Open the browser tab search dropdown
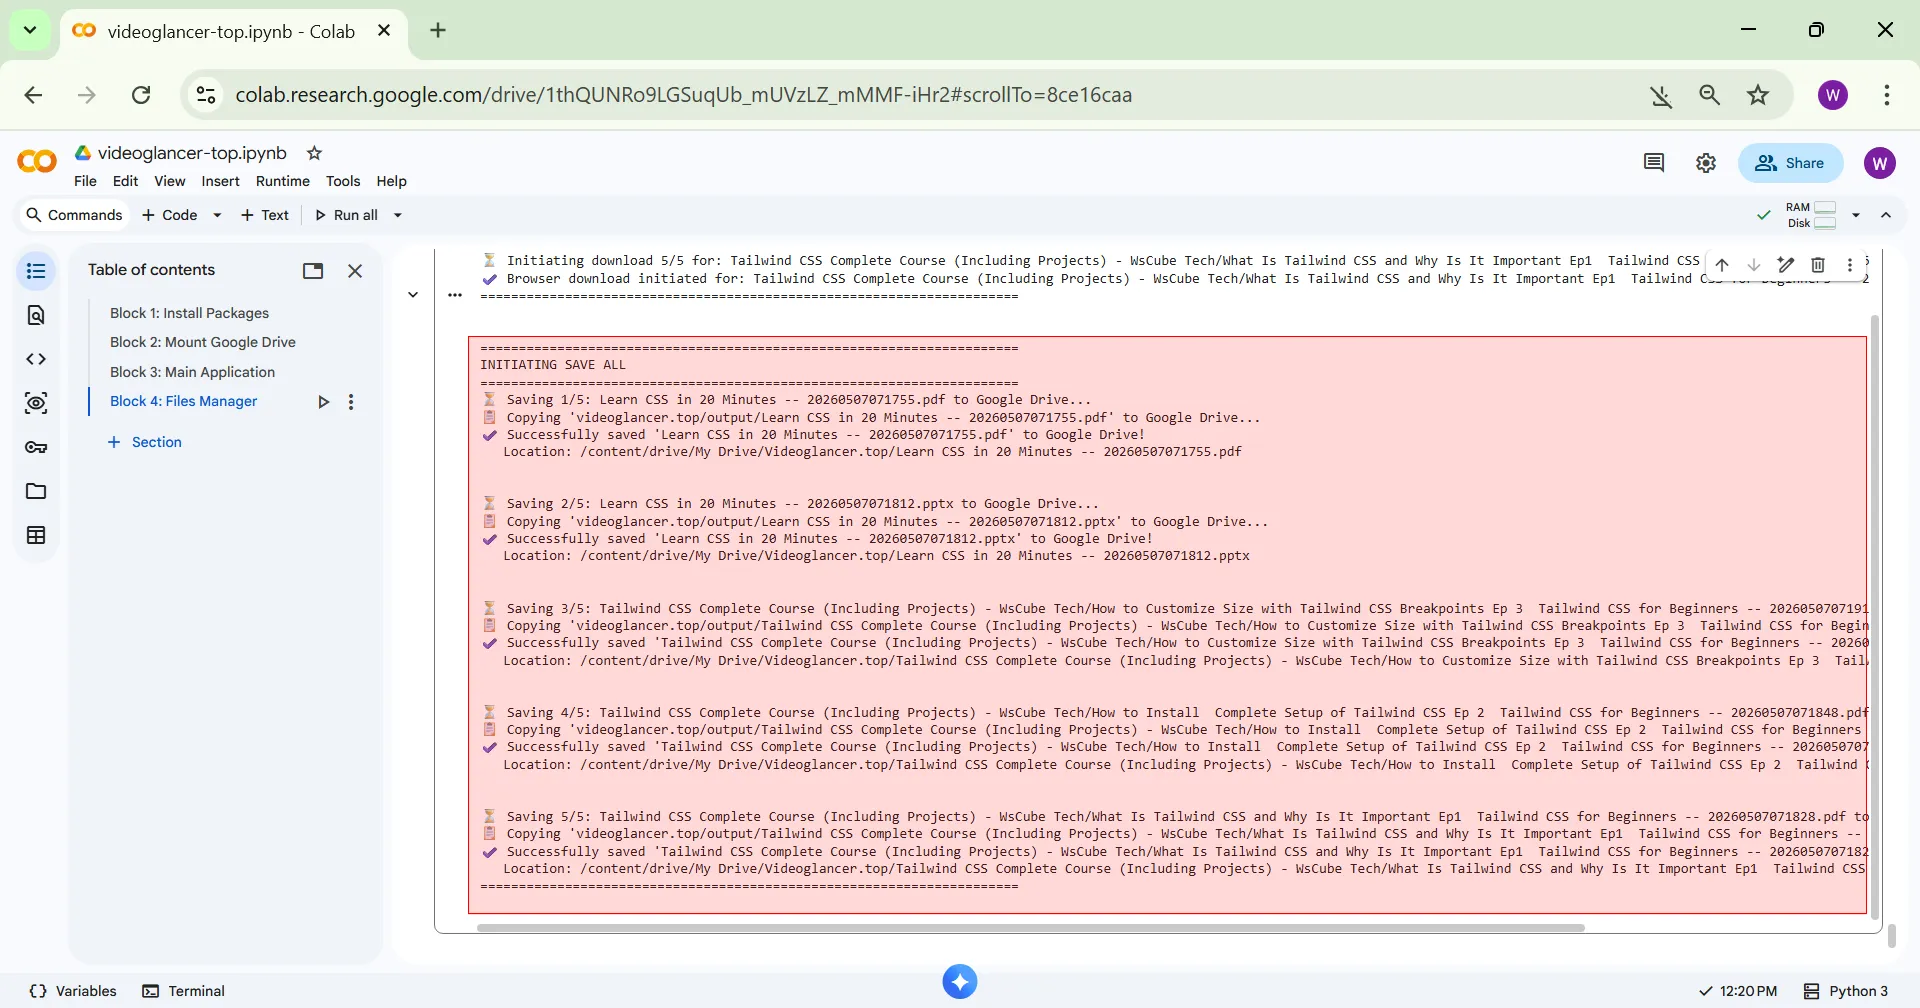The image size is (1920, 1008). pos(30,31)
